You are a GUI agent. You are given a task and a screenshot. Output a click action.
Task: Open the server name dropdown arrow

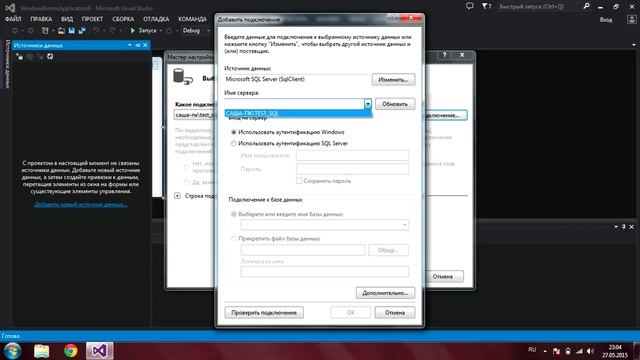pyautogui.click(x=368, y=104)
